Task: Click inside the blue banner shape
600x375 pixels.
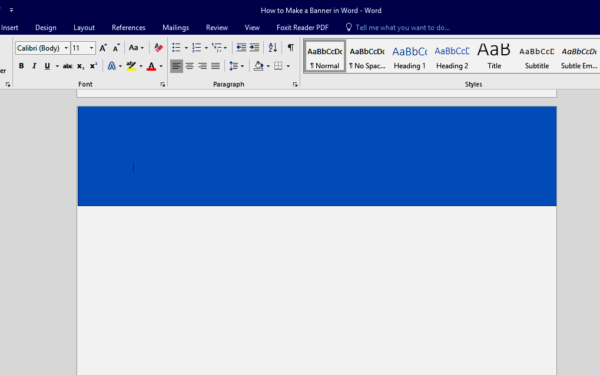Action: pos(317,156)
